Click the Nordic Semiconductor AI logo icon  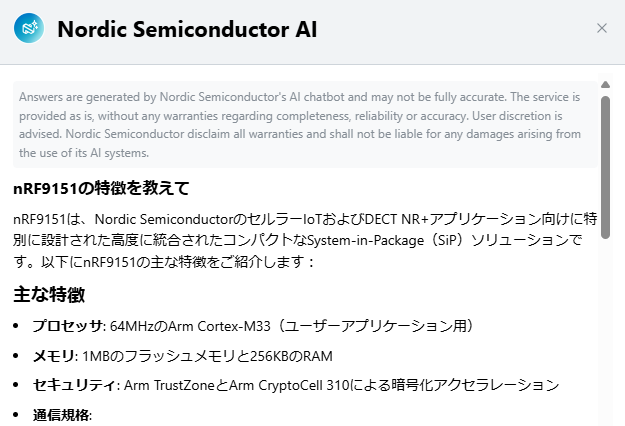(x=29, y=28)
